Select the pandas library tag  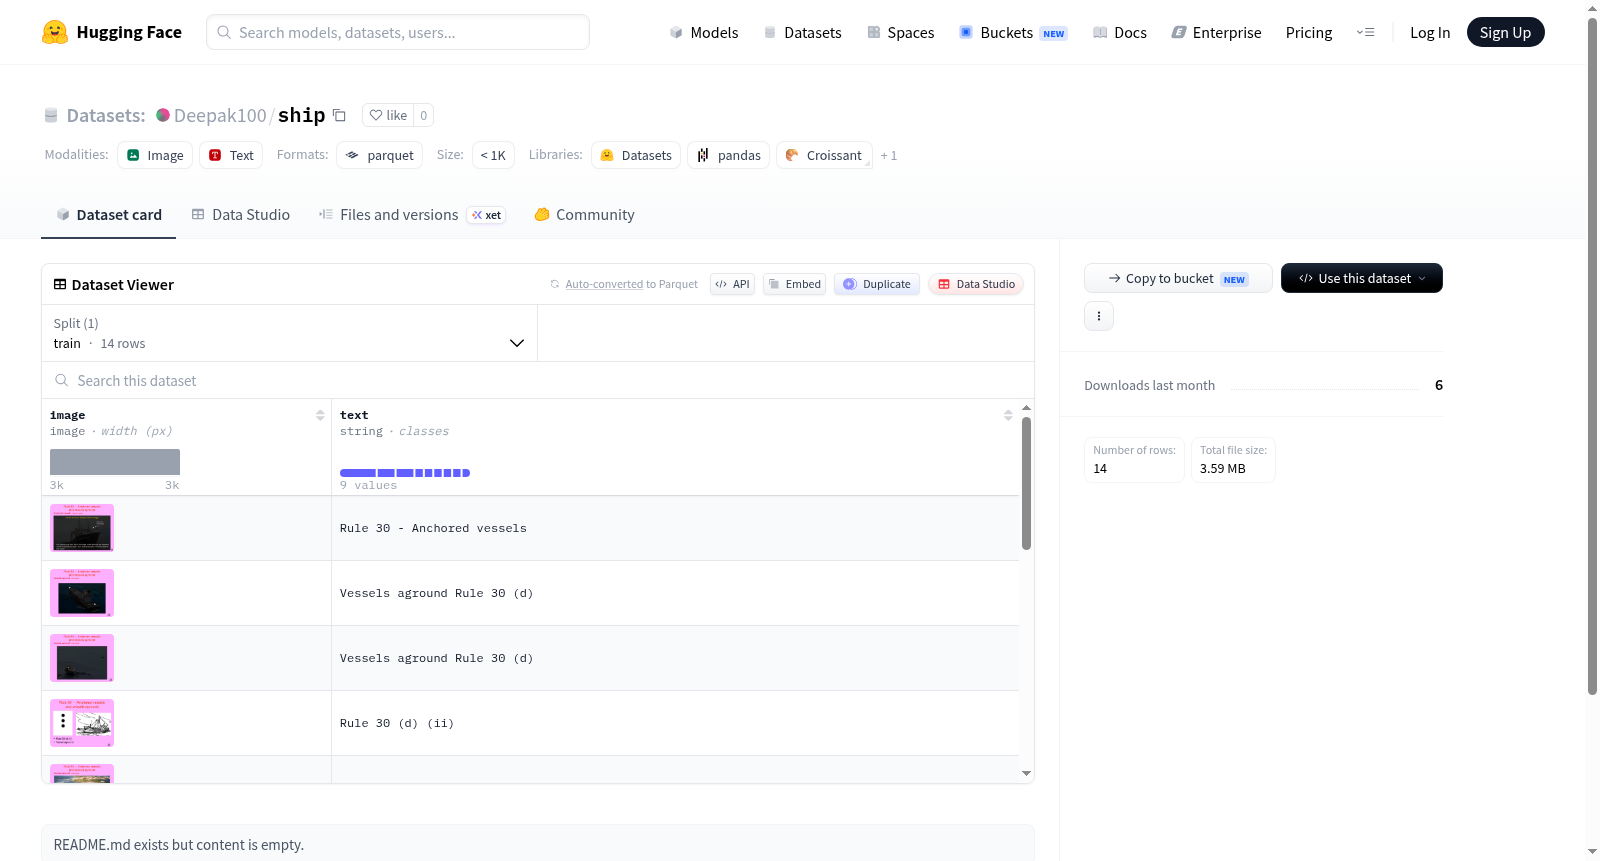728,155
